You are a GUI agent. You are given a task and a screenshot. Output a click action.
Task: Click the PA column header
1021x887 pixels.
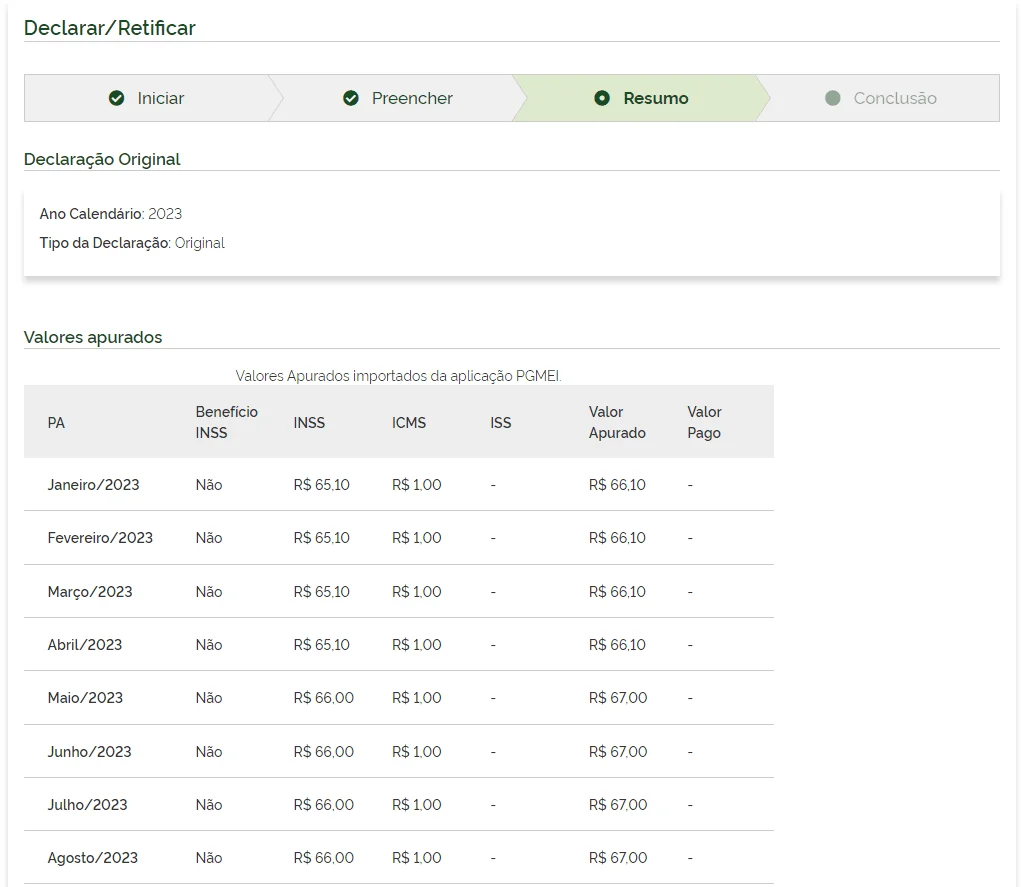(56, 422)
